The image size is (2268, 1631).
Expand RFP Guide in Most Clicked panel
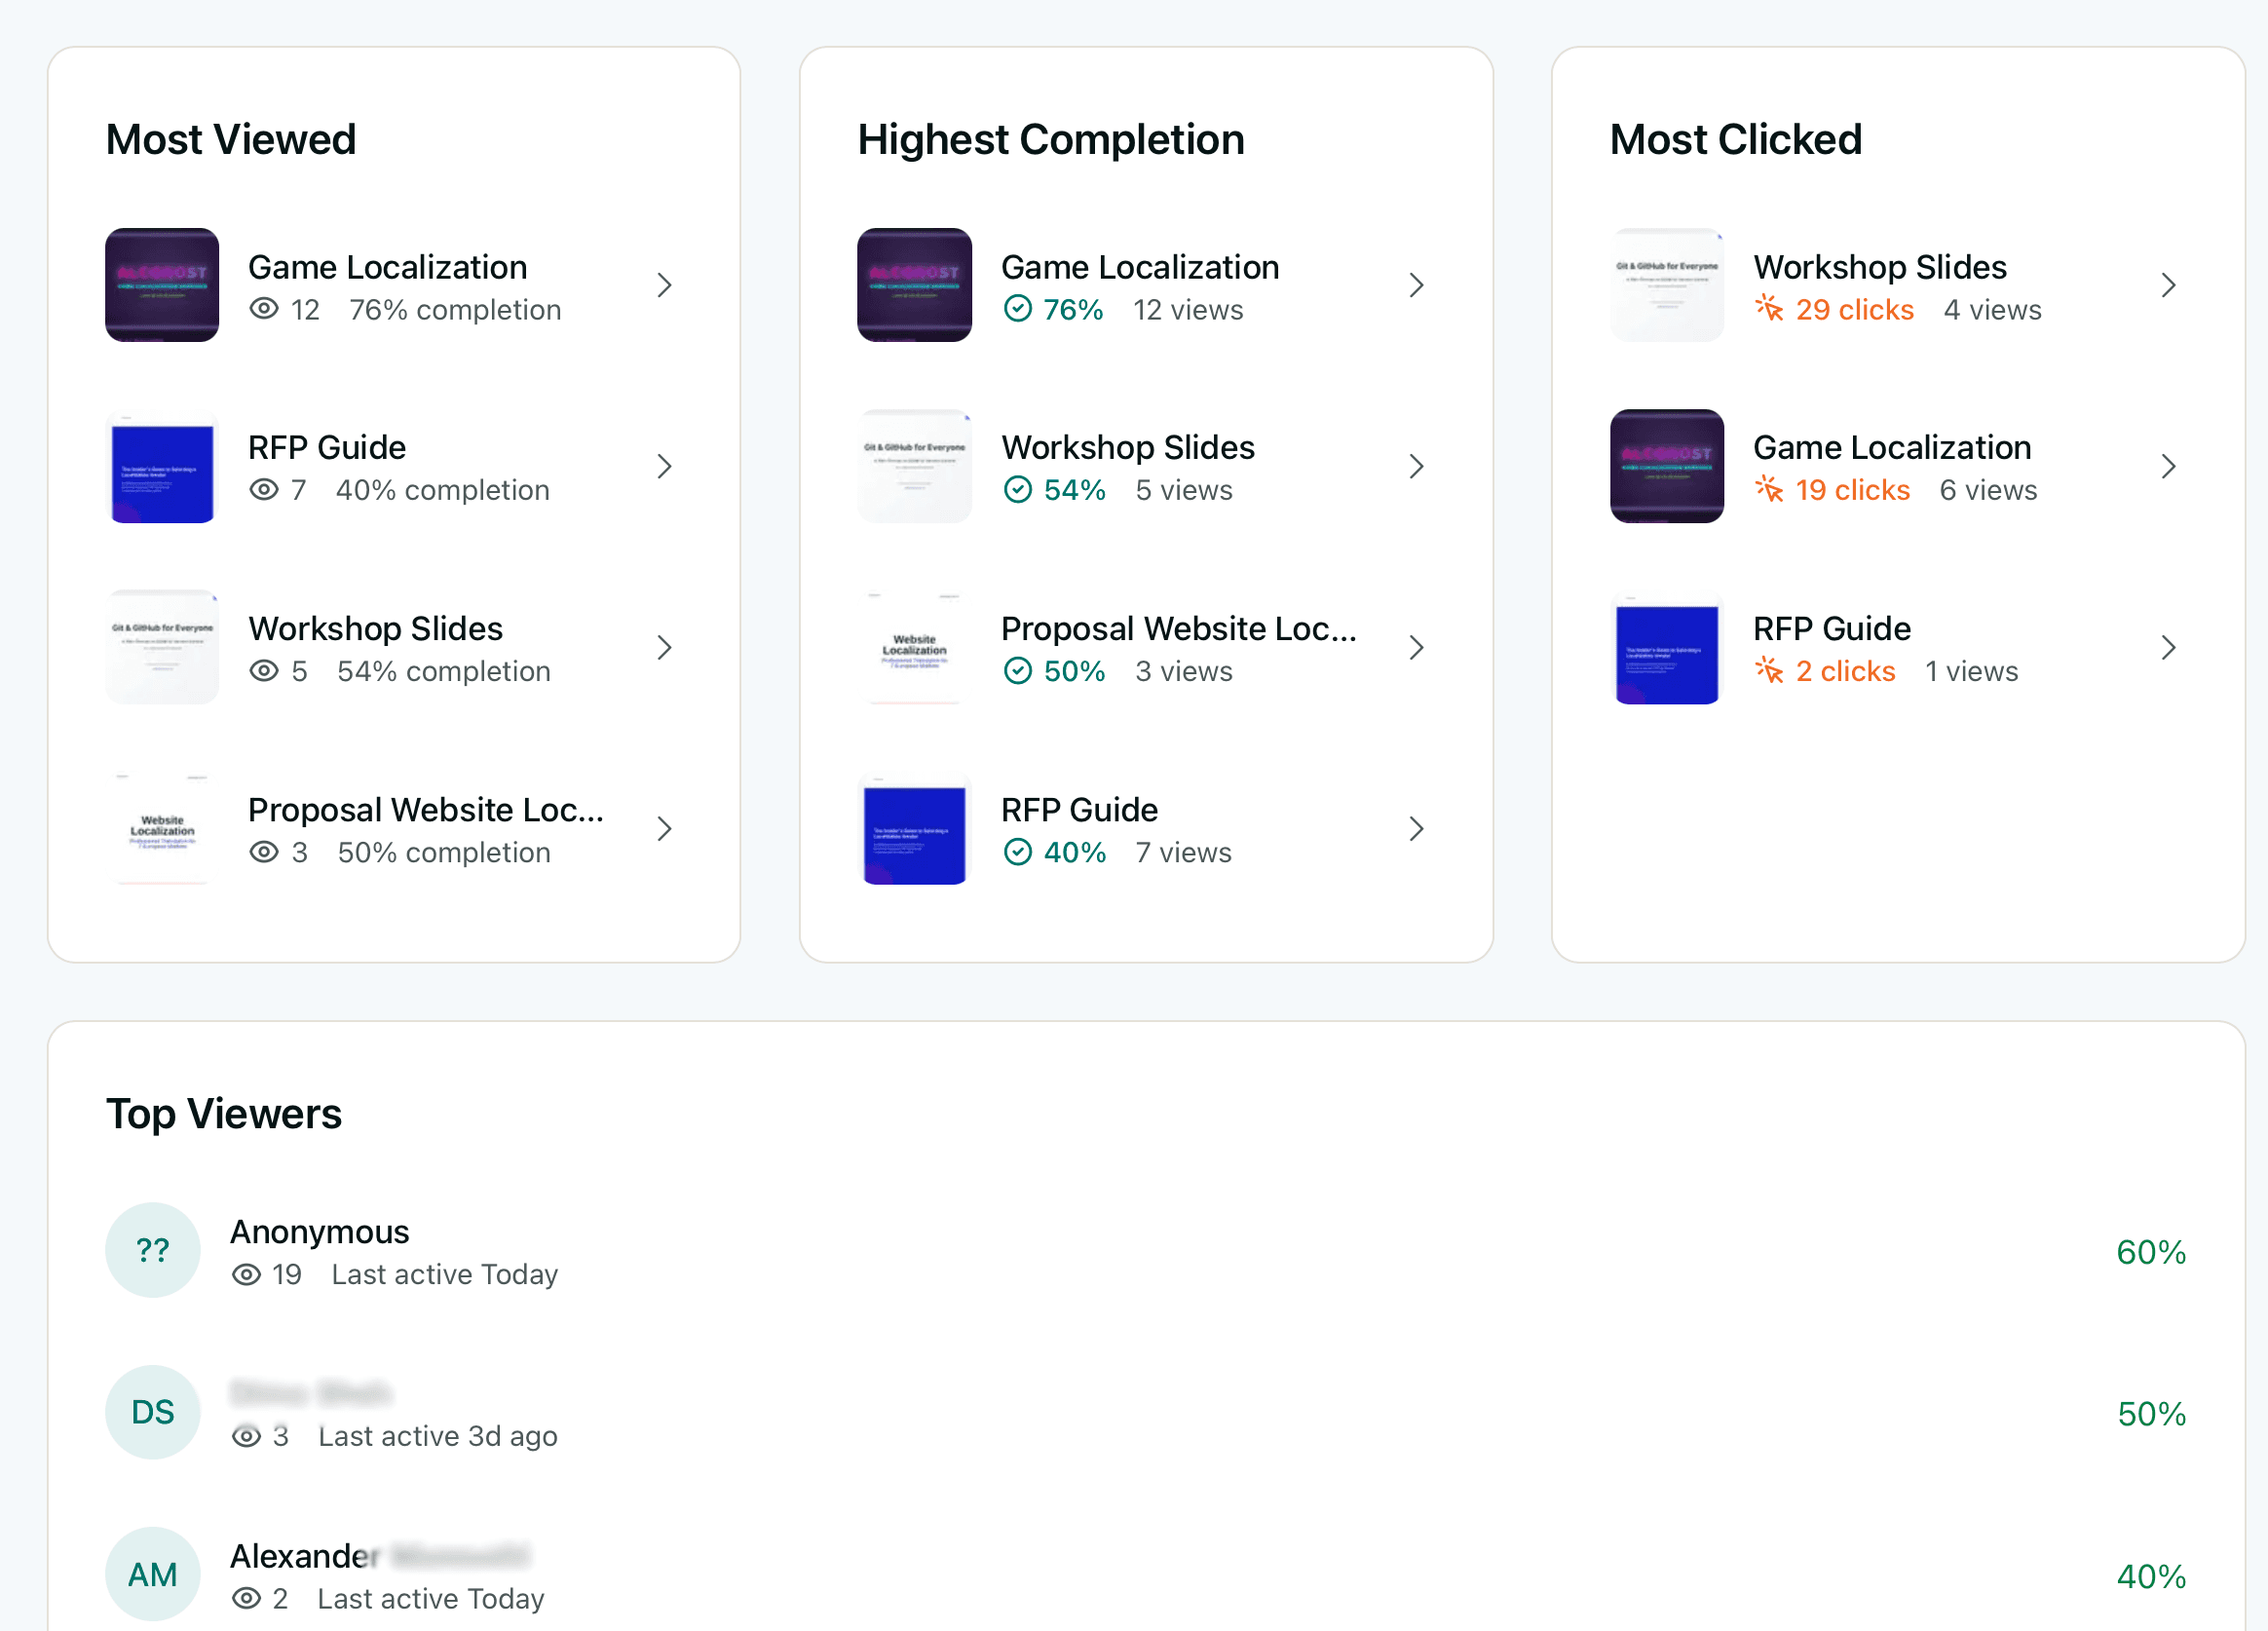(2169, 647)
